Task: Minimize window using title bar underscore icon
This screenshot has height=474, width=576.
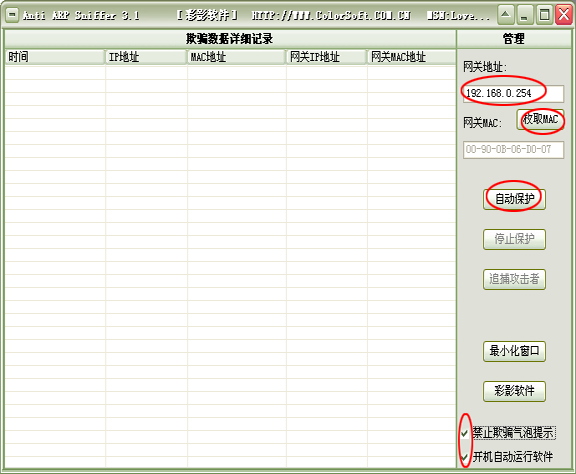Action: [x=525, y=15]
